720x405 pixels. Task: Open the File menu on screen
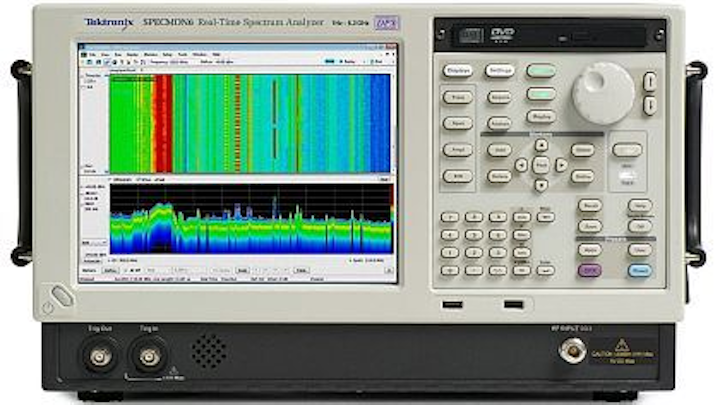92,55
